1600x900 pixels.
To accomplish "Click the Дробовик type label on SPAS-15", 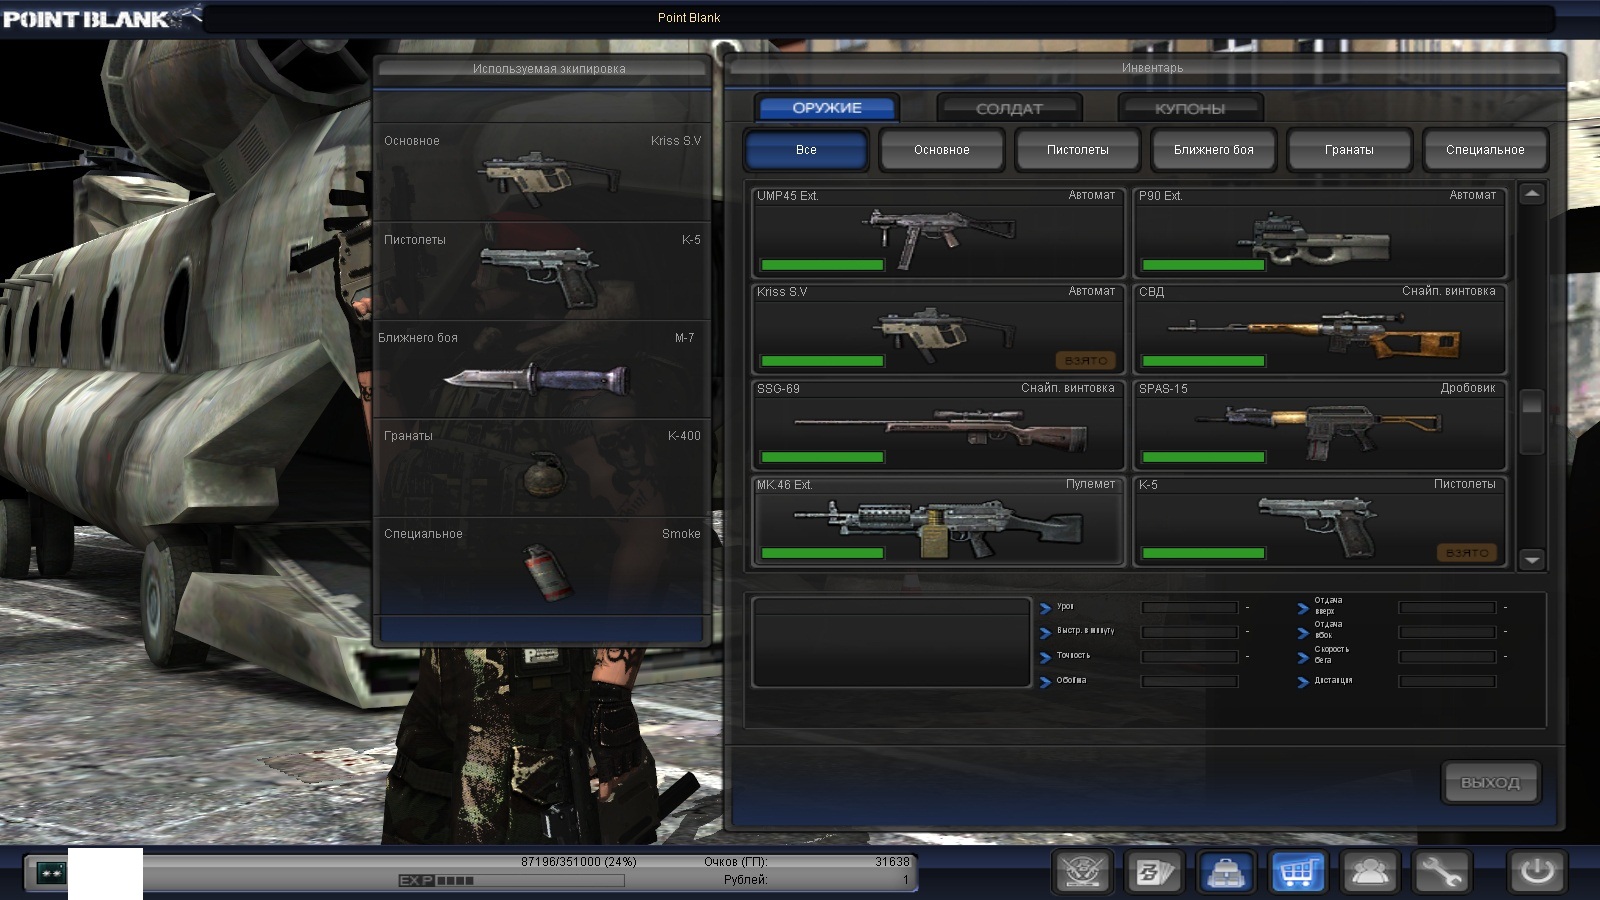I will [1468, 388].
